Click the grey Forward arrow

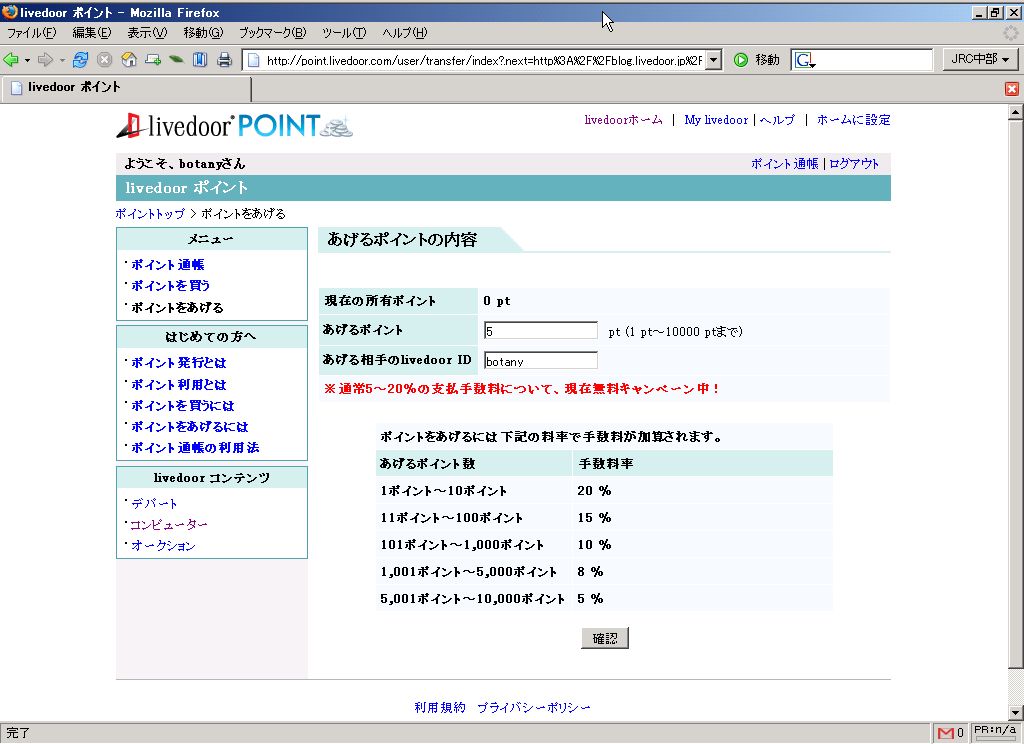click(x=45, y=60)
